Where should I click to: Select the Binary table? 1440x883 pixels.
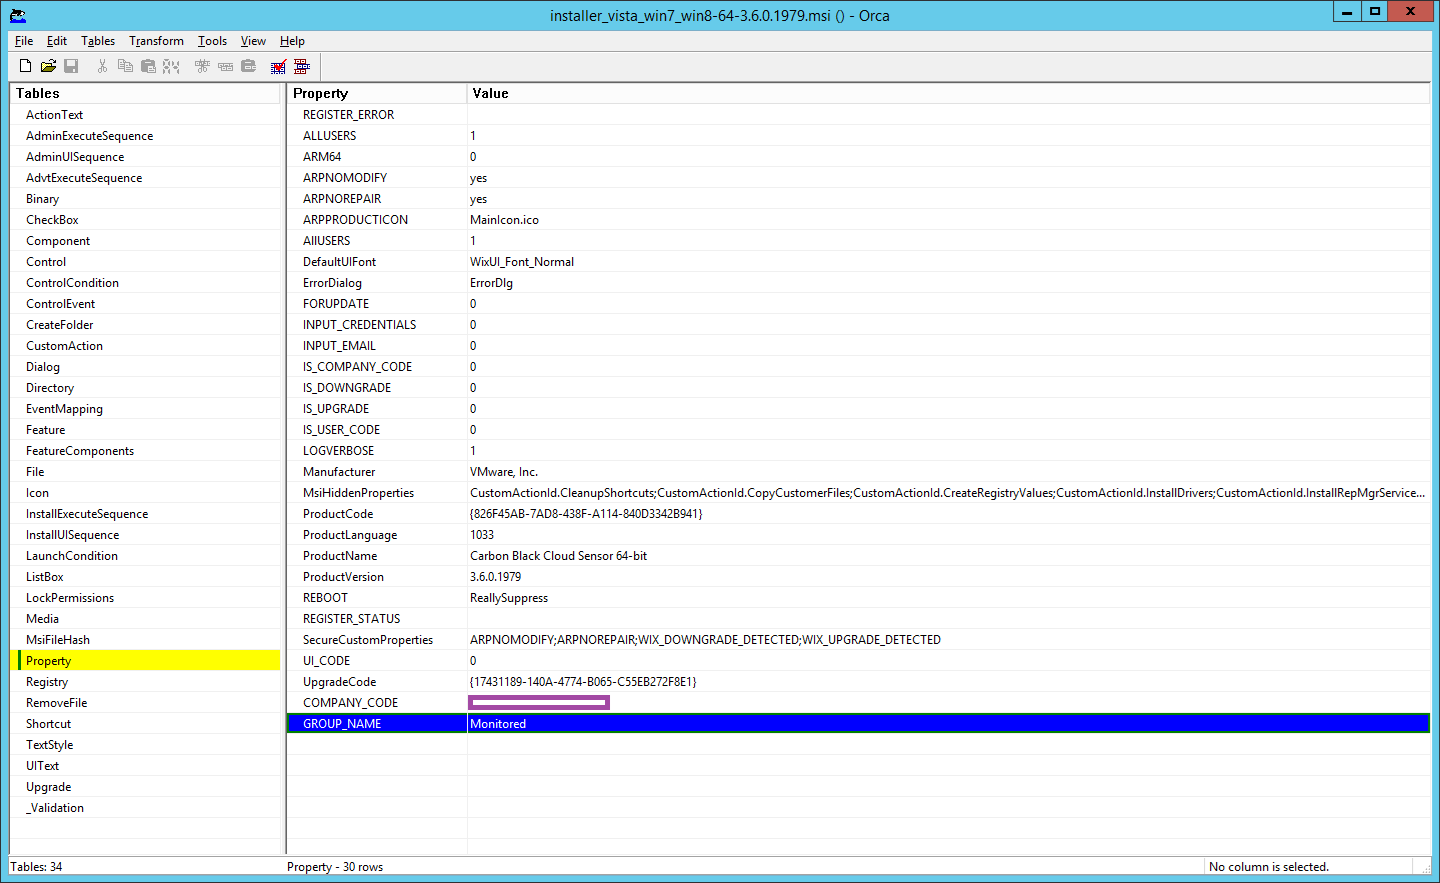click(x=42, y=199)
